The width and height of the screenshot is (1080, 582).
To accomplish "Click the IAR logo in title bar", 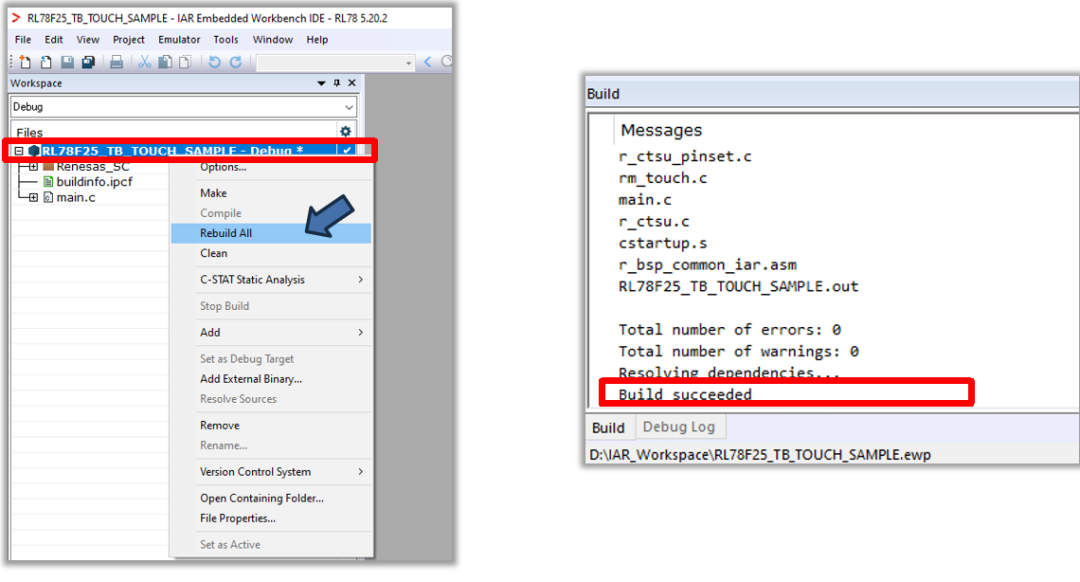I will click(x=15, y=18).
